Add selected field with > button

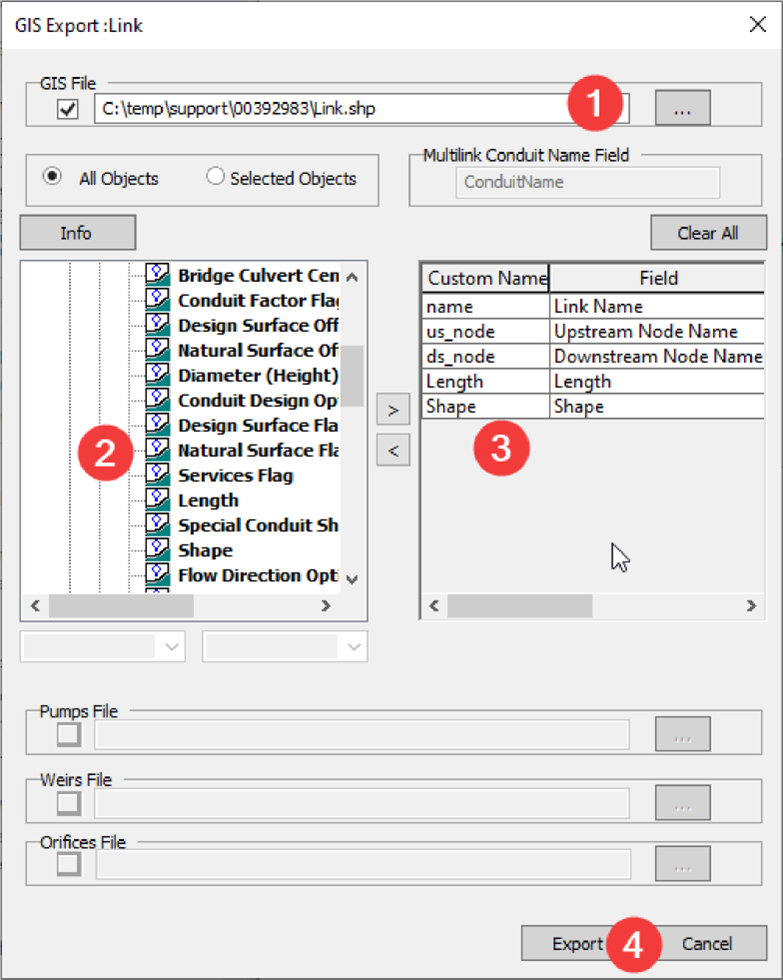click(393, 410)
